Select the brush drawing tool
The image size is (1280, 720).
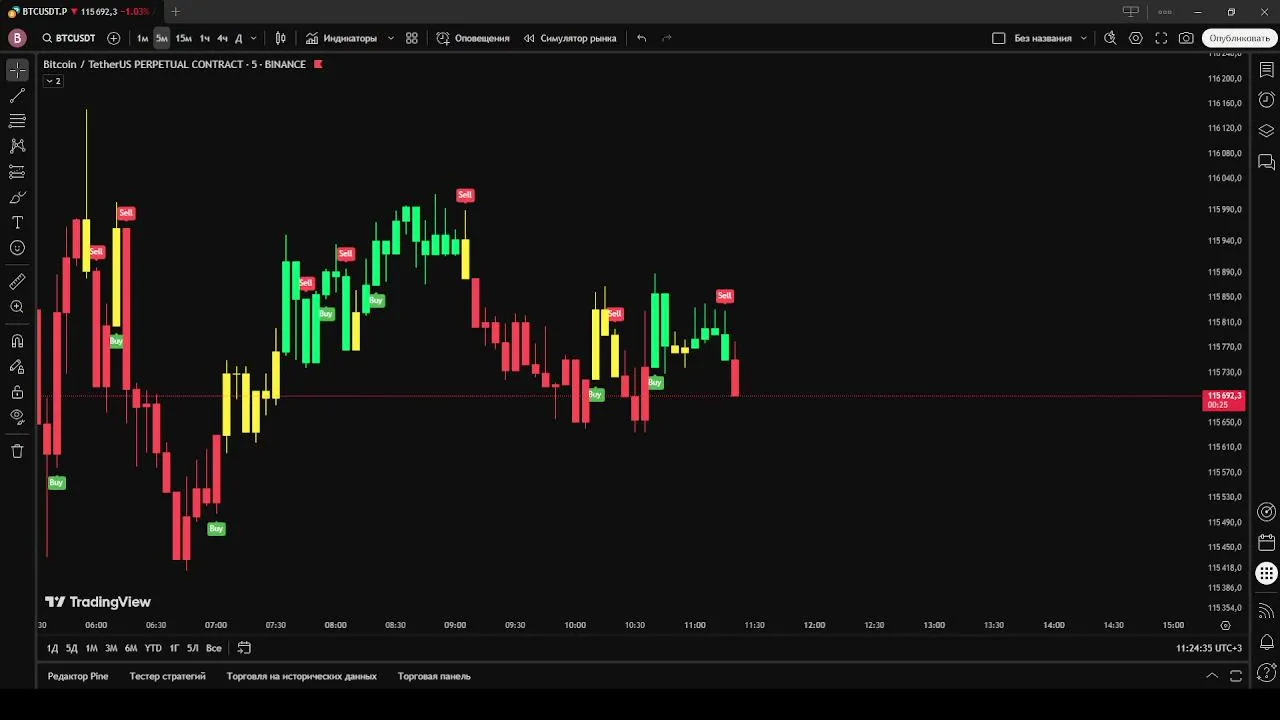coord(17,197)
